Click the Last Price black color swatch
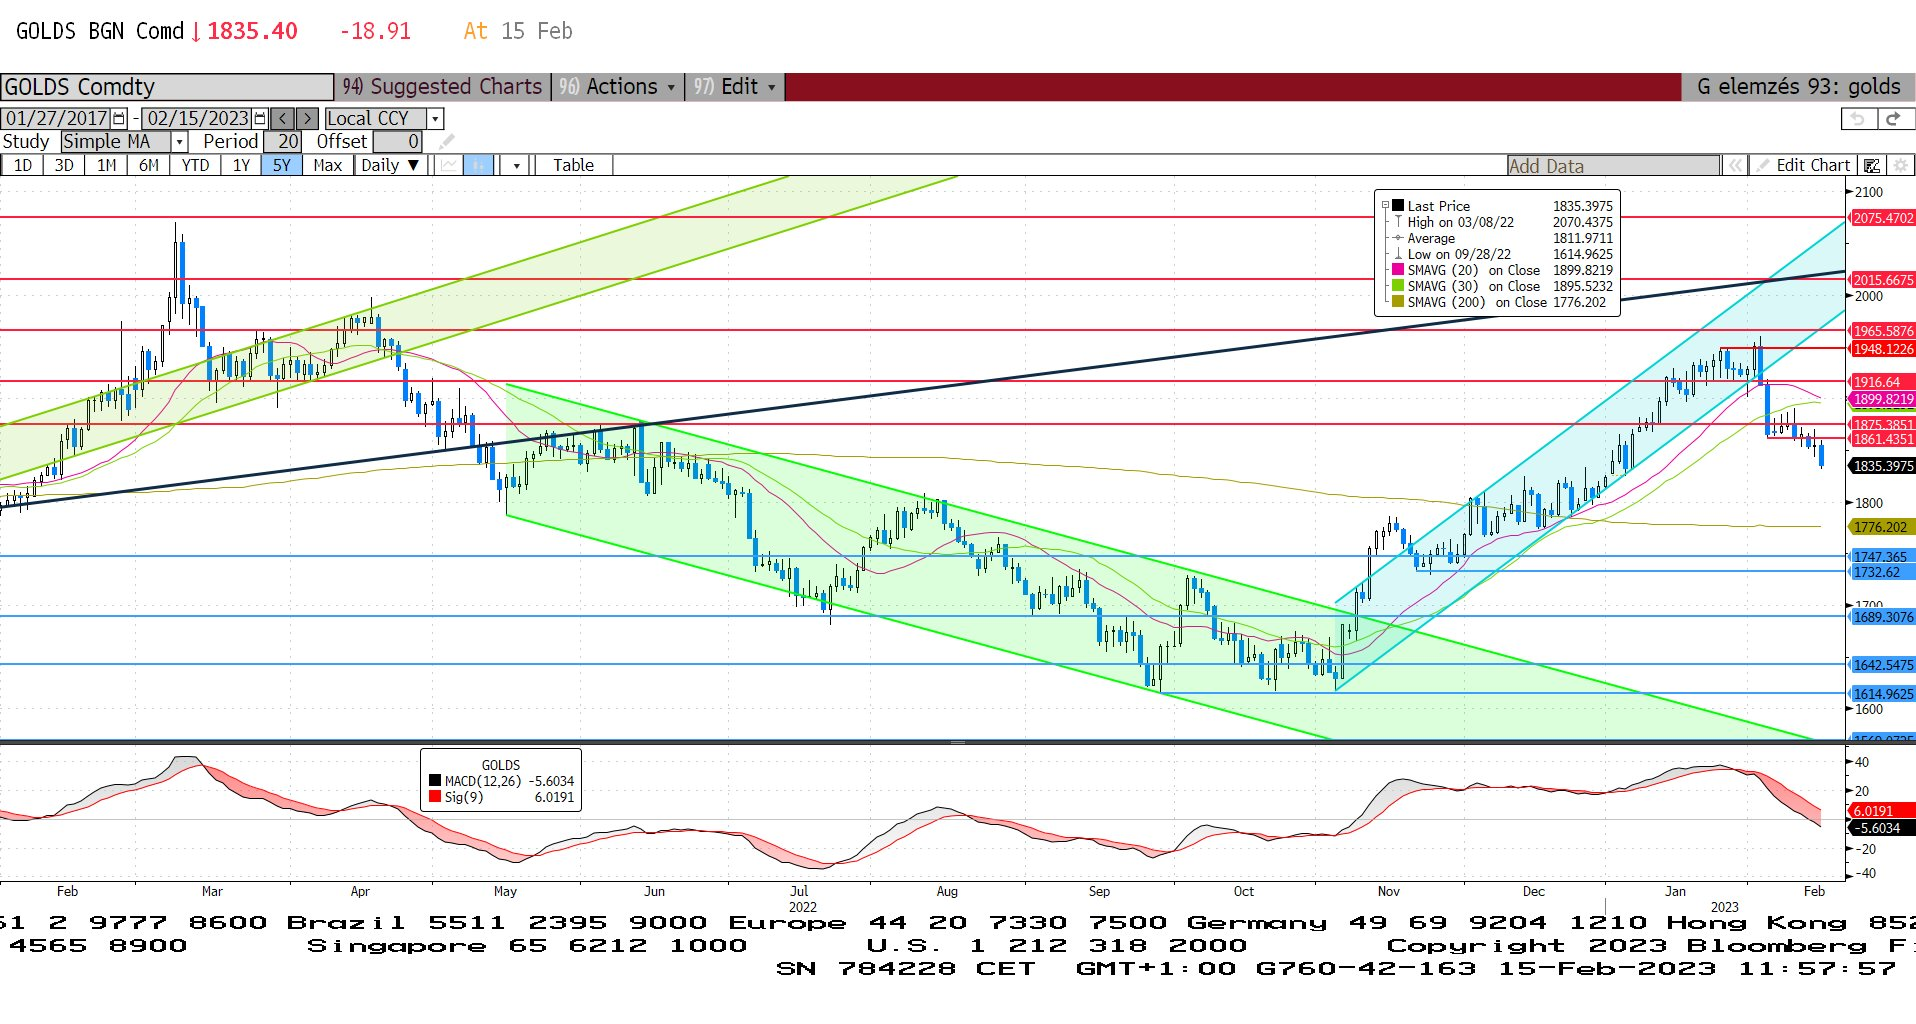This screenshot has height=1024, width=1916. click(x=1398, y=205)
